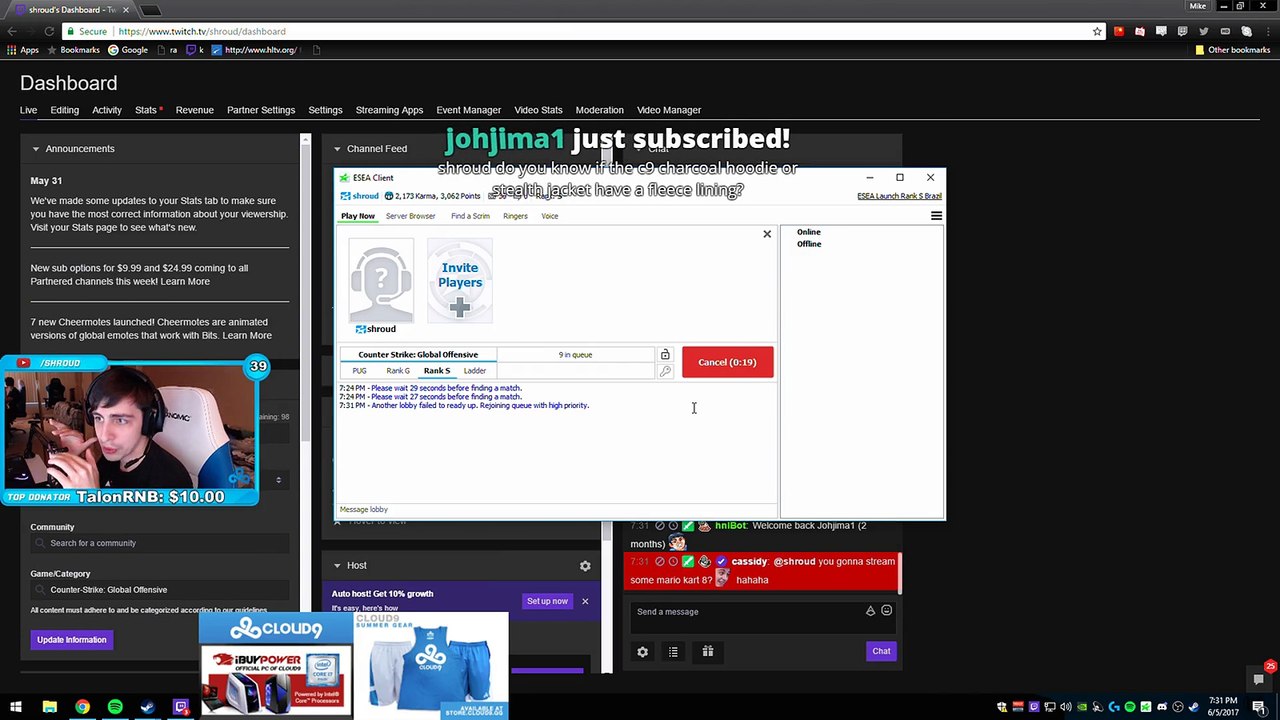
Task: Open the ESEA client hamburger menu
Action: [936, 216]
